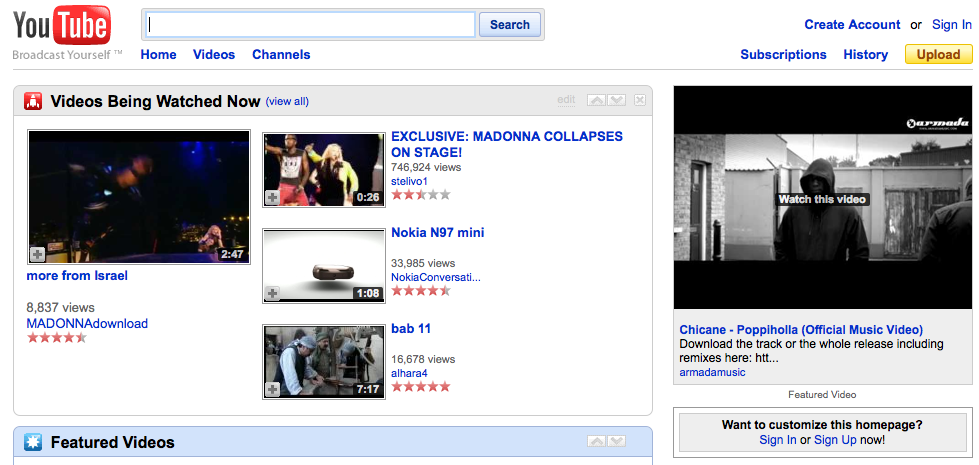Screen dimensions: 979x465
Task: Visit the MADONNAdownload channel
Action: click(x=87, y=324)
